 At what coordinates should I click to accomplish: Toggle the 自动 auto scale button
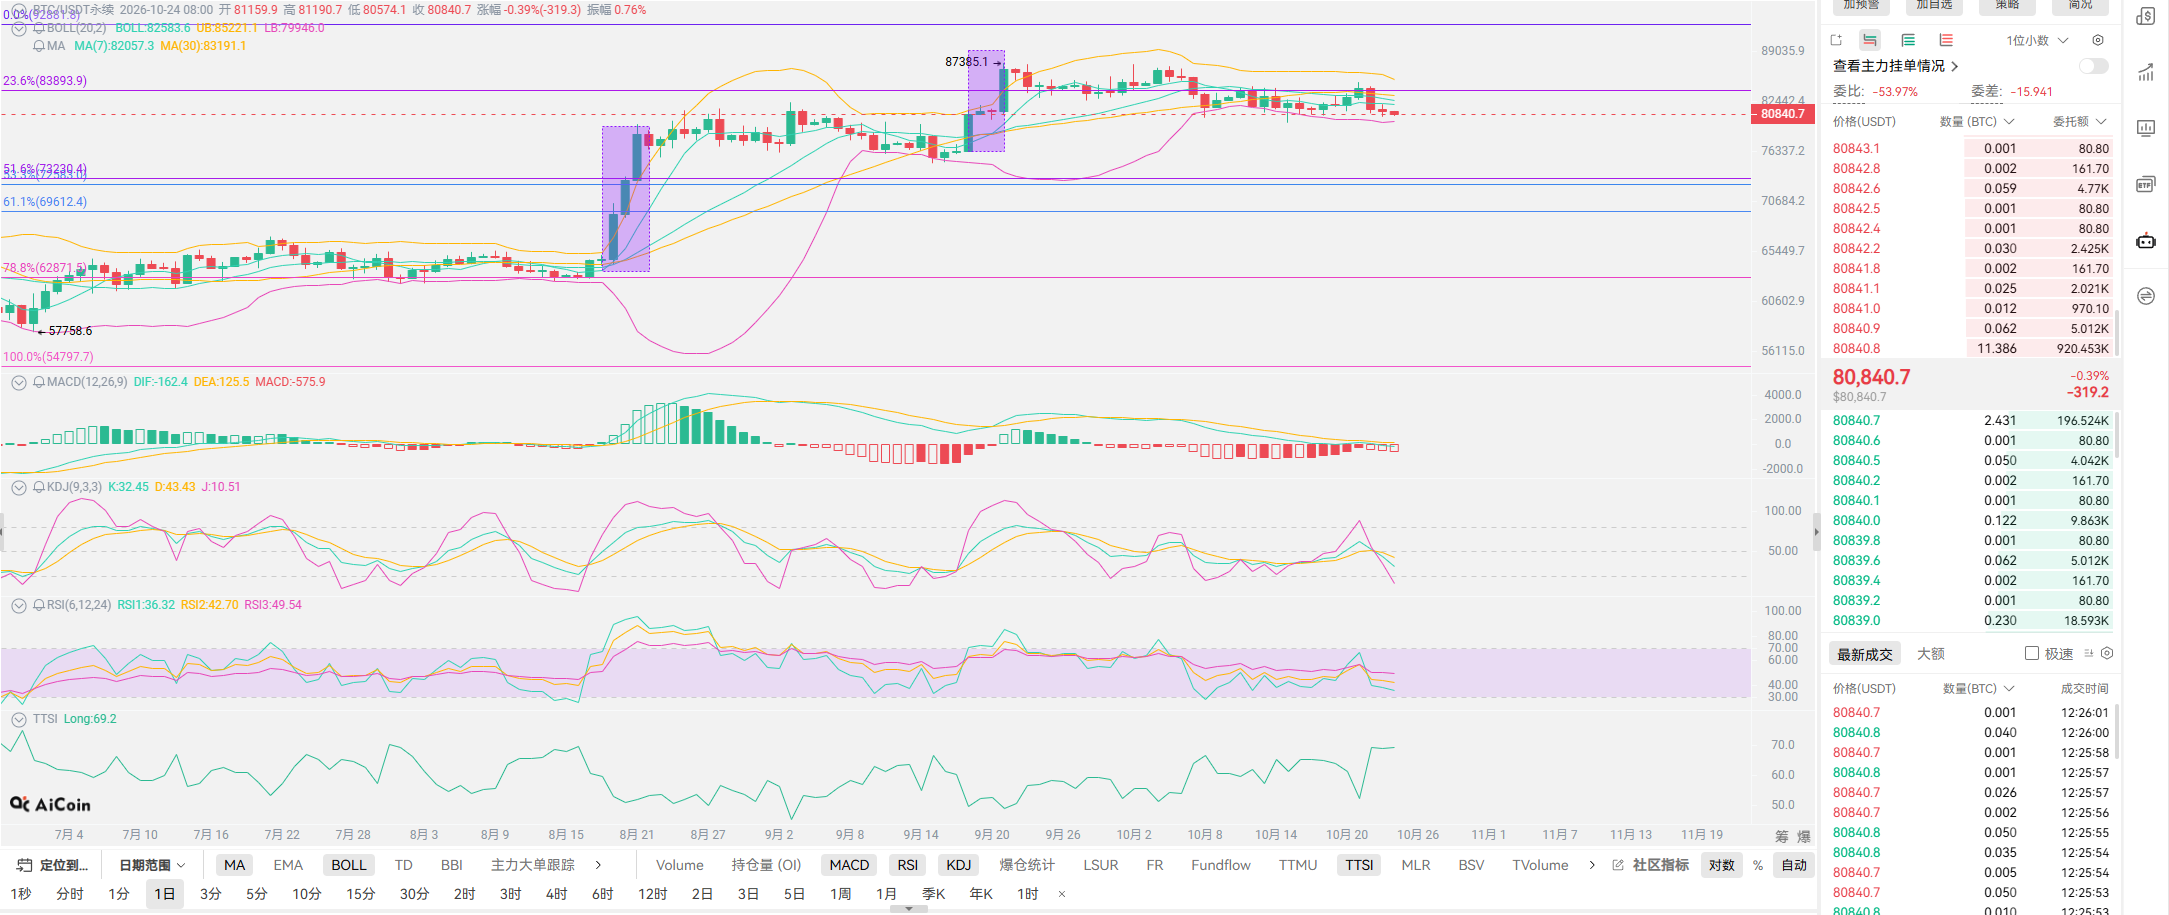pos(1795,865)
